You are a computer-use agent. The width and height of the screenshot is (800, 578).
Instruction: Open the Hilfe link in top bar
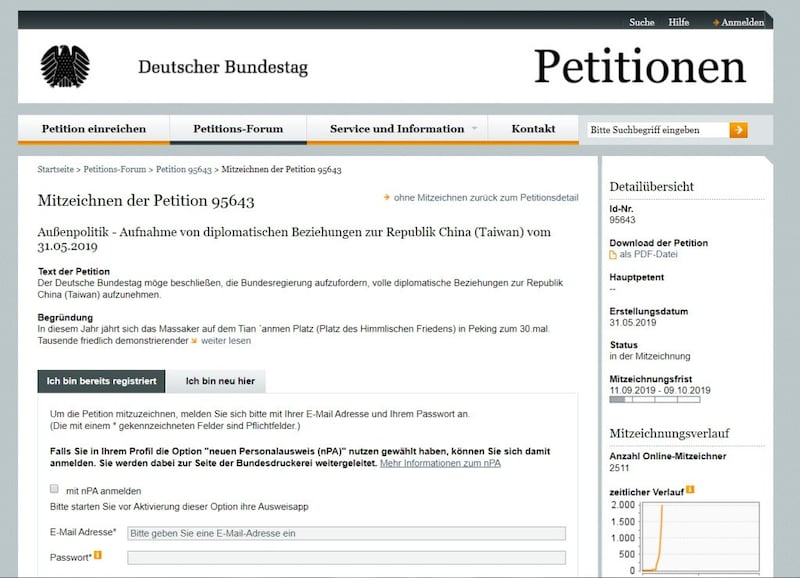(x=679, y=22)
